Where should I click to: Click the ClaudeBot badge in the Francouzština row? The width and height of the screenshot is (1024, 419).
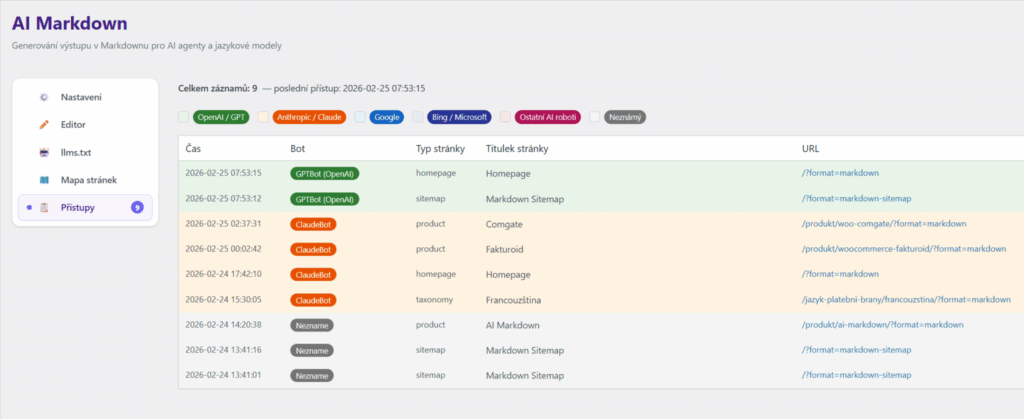(313, 300)
